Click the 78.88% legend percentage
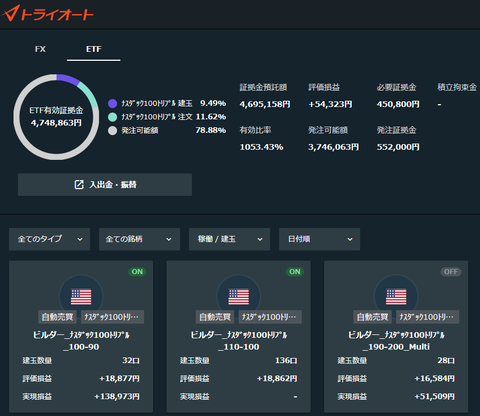Screen dimensions: 480x416 click(211, 130)
